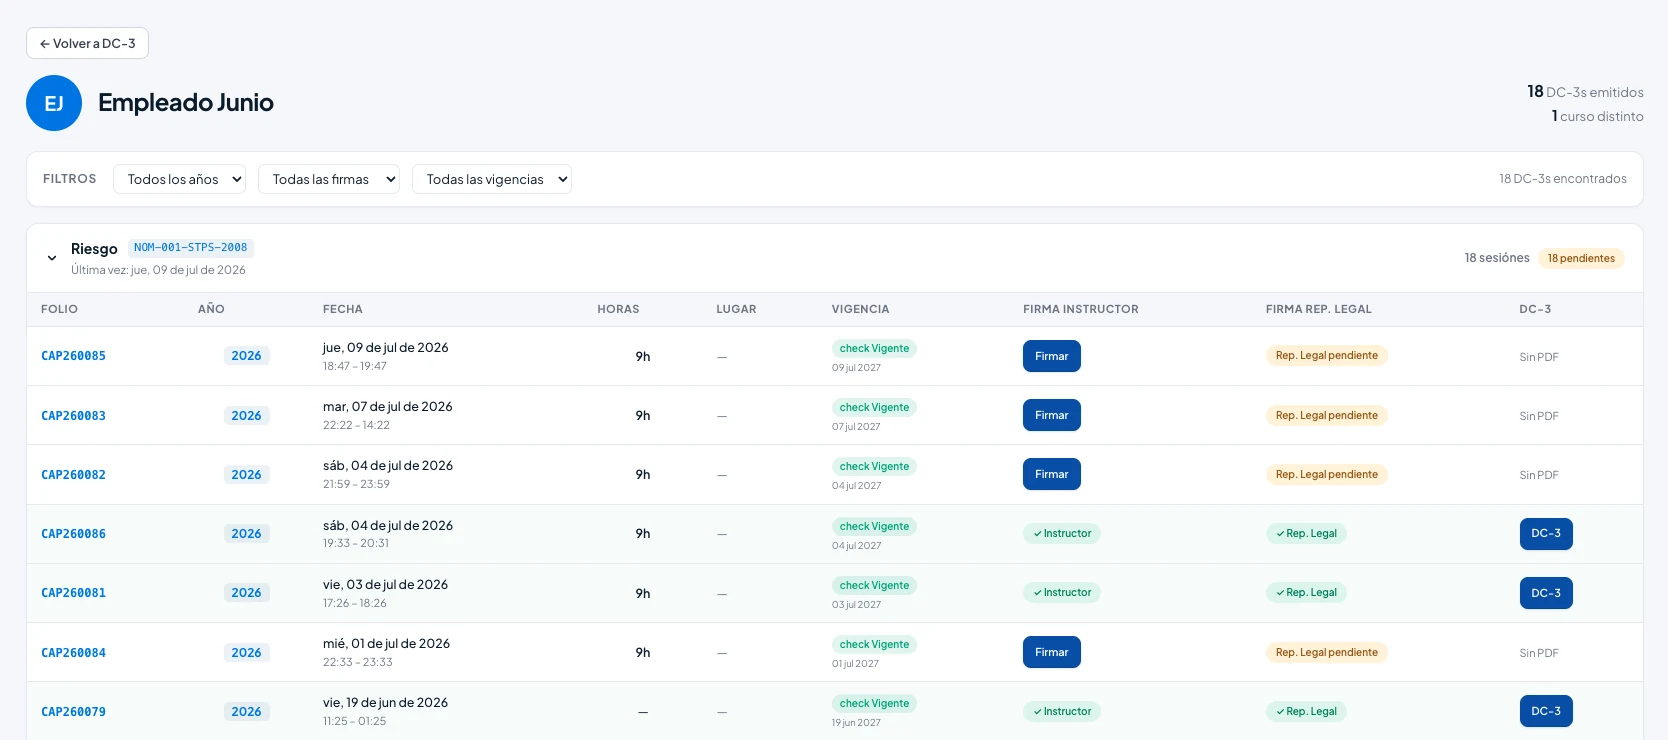The height and width of the screenshot is (740, 1668).
Task: Open DC-3 PDF for CAP260081
Action: click(1546, 593)
